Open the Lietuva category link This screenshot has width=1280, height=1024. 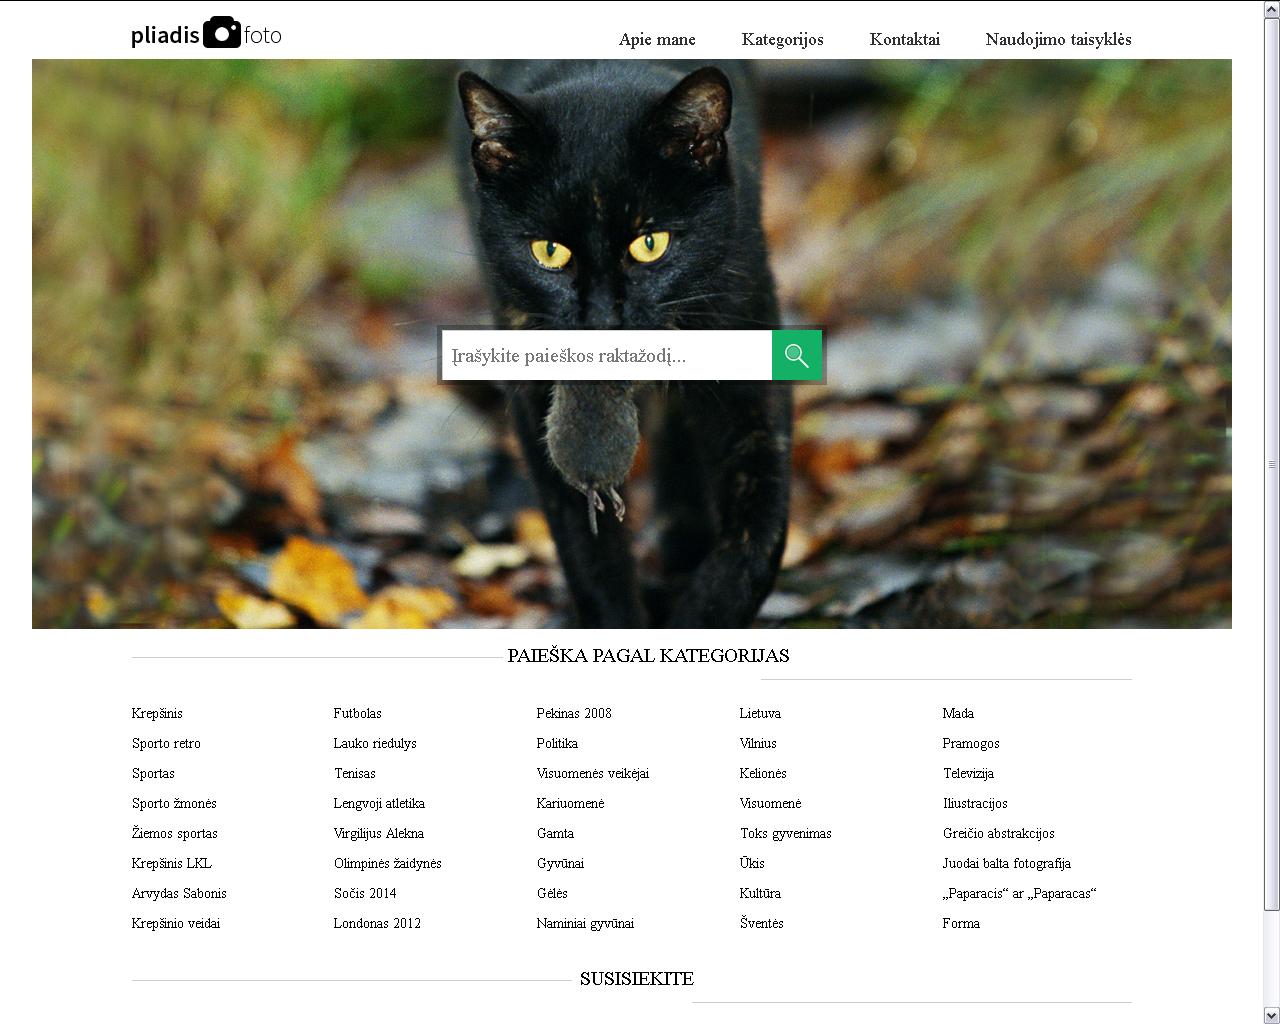point(760,713)
